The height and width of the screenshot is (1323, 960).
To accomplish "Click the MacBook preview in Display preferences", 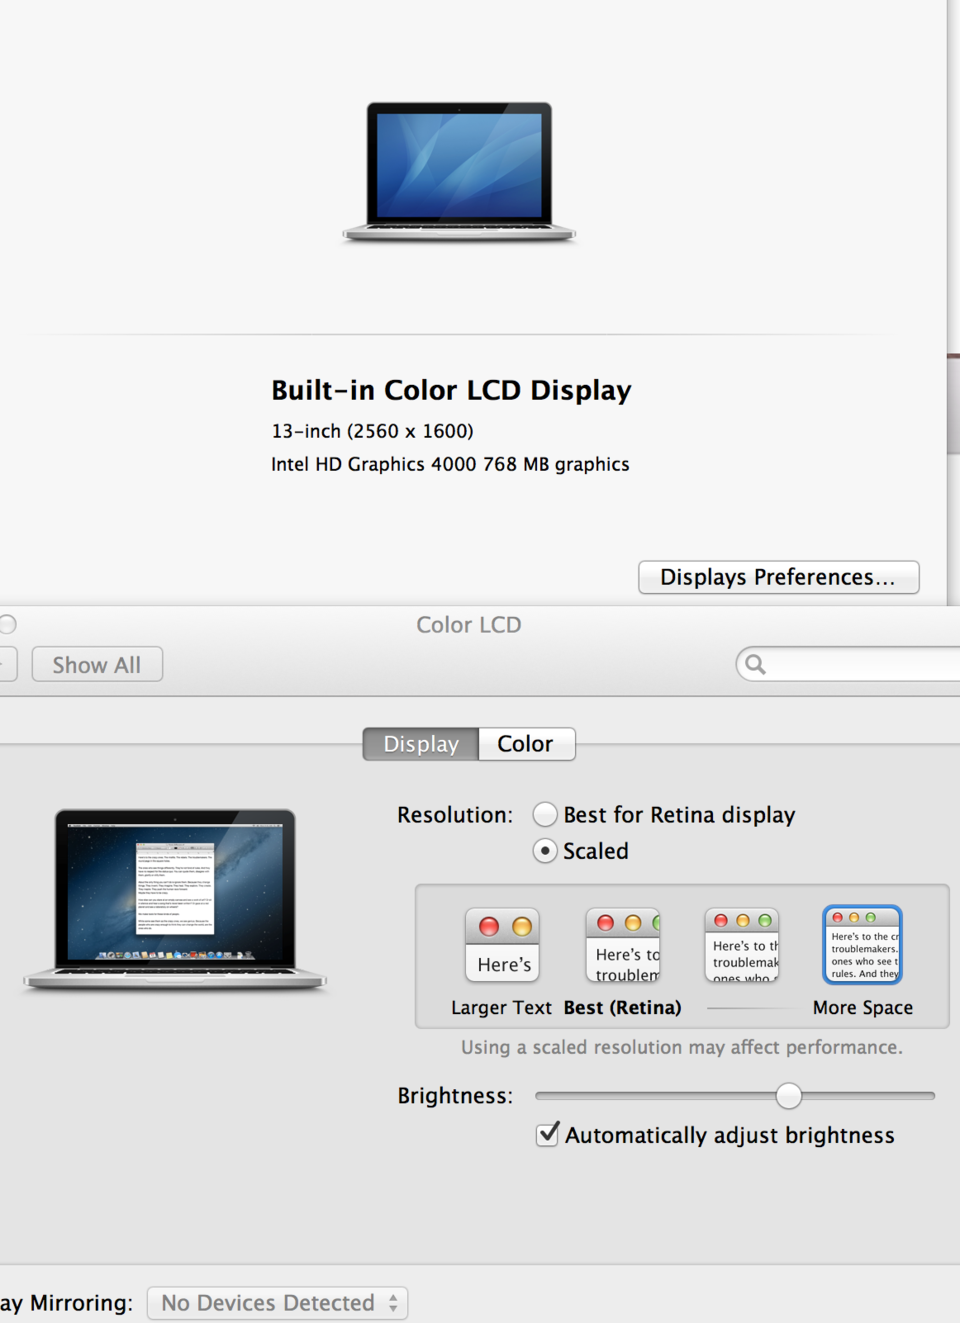I will click(175, 898).
